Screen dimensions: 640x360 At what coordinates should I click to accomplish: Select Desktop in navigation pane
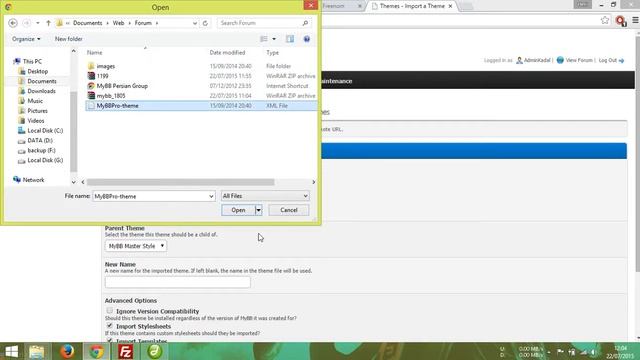click(38, 71)
